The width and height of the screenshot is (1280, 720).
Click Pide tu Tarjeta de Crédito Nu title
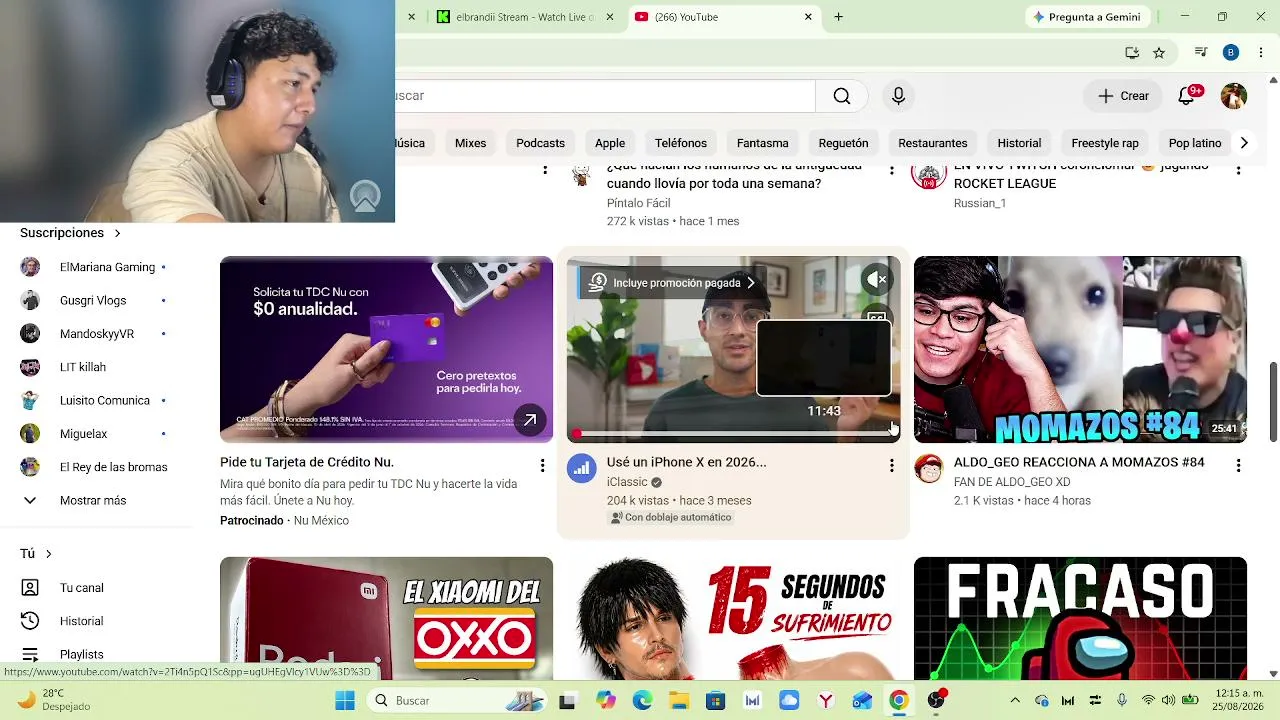(x=307, y=462)
